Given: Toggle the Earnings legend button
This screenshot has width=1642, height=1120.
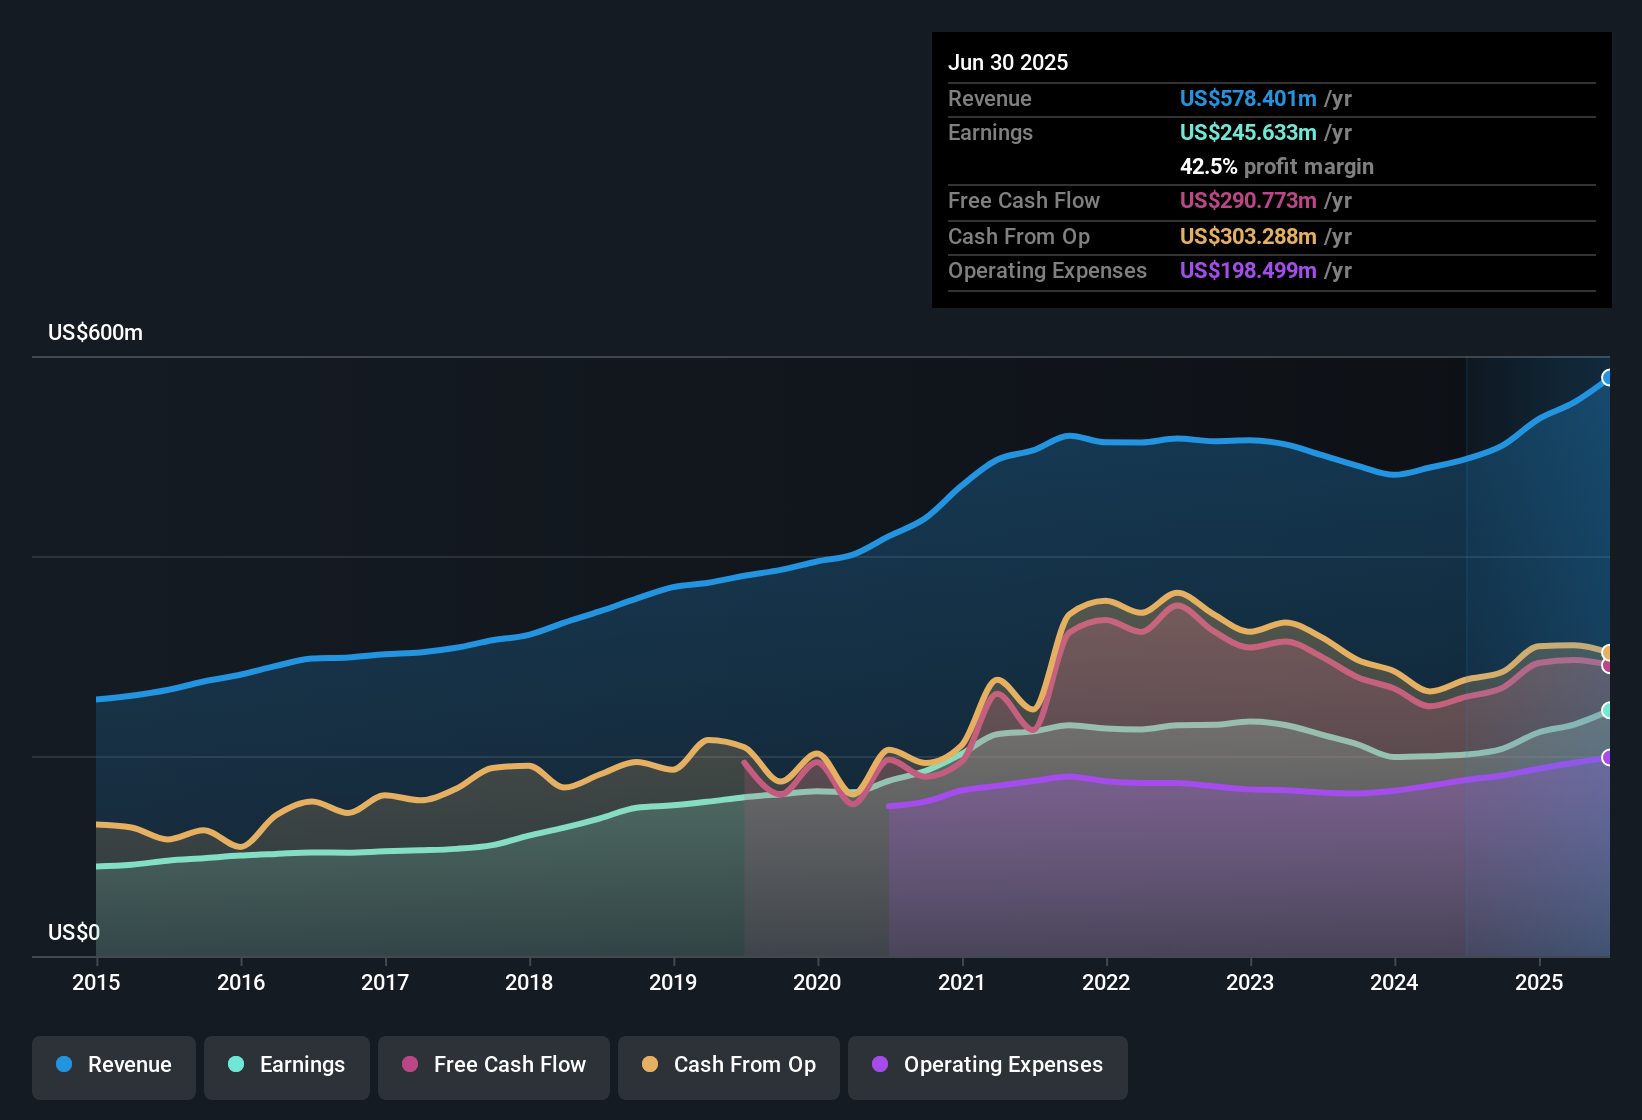Looking at the screenshot, I should tap(287, 1067).
